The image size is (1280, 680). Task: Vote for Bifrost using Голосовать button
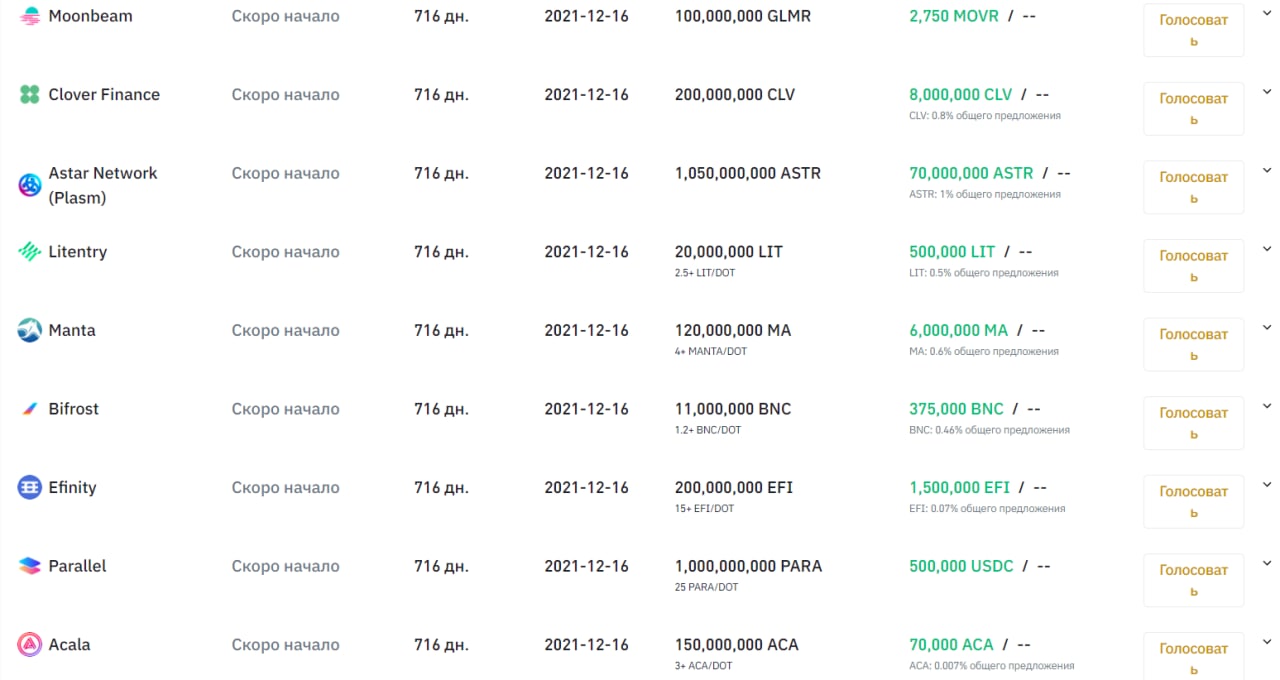tap(1193, 423)
